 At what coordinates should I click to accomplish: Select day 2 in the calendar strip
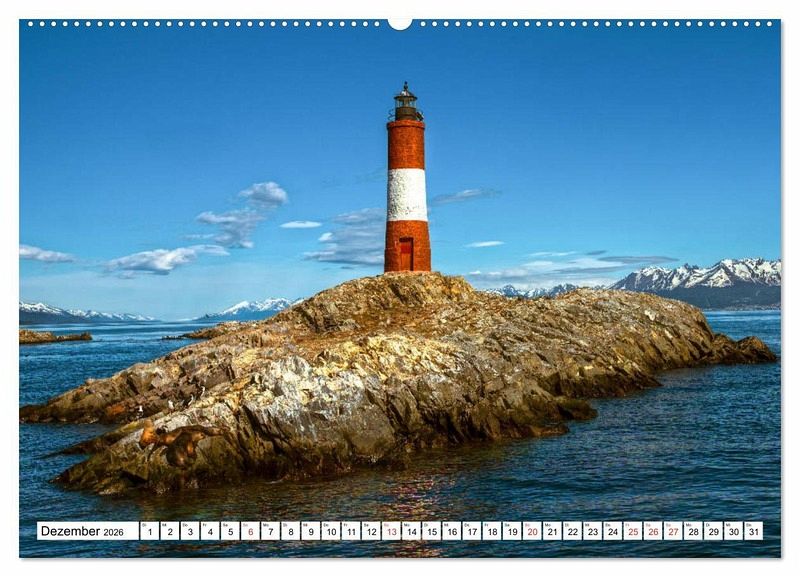(x=169, y=531)
